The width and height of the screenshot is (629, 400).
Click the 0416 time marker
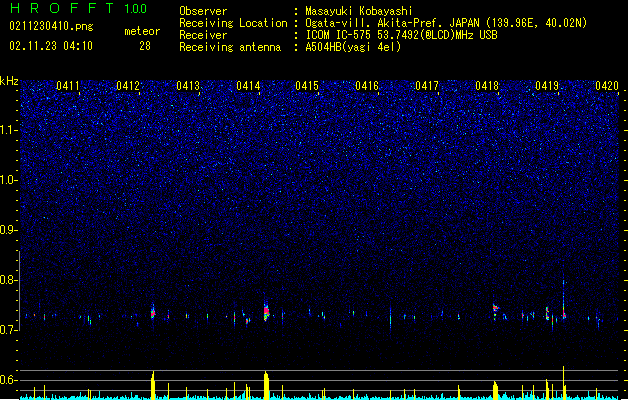point(367,86)
